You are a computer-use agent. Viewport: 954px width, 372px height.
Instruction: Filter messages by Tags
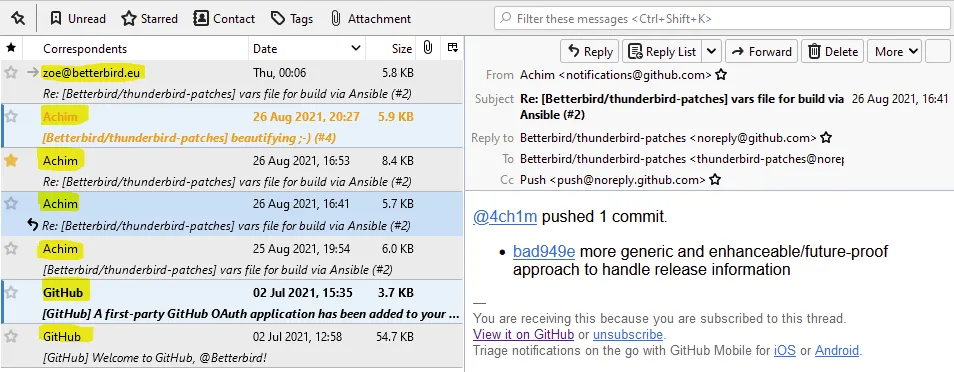pos(291,19)
